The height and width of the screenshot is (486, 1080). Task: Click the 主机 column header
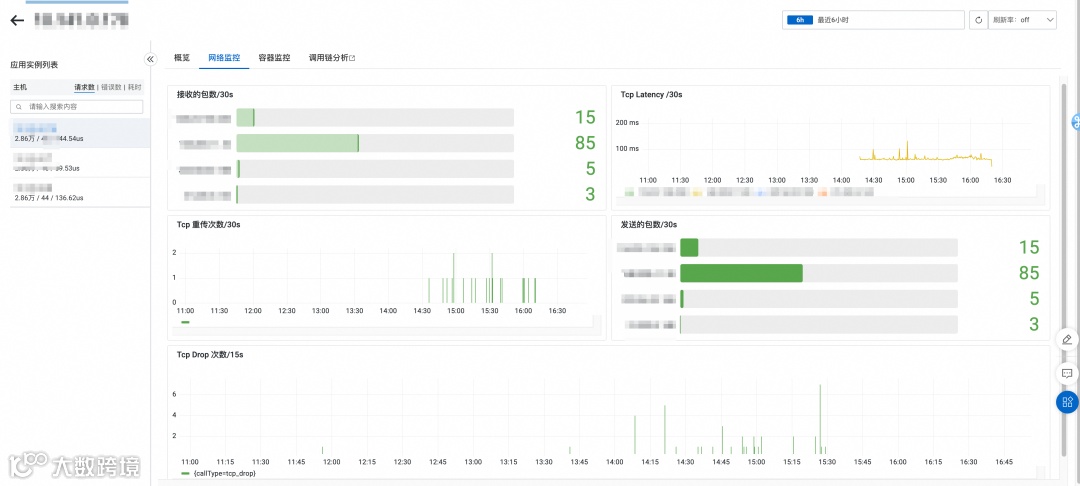pyautogui.click(x=20, y=87)
